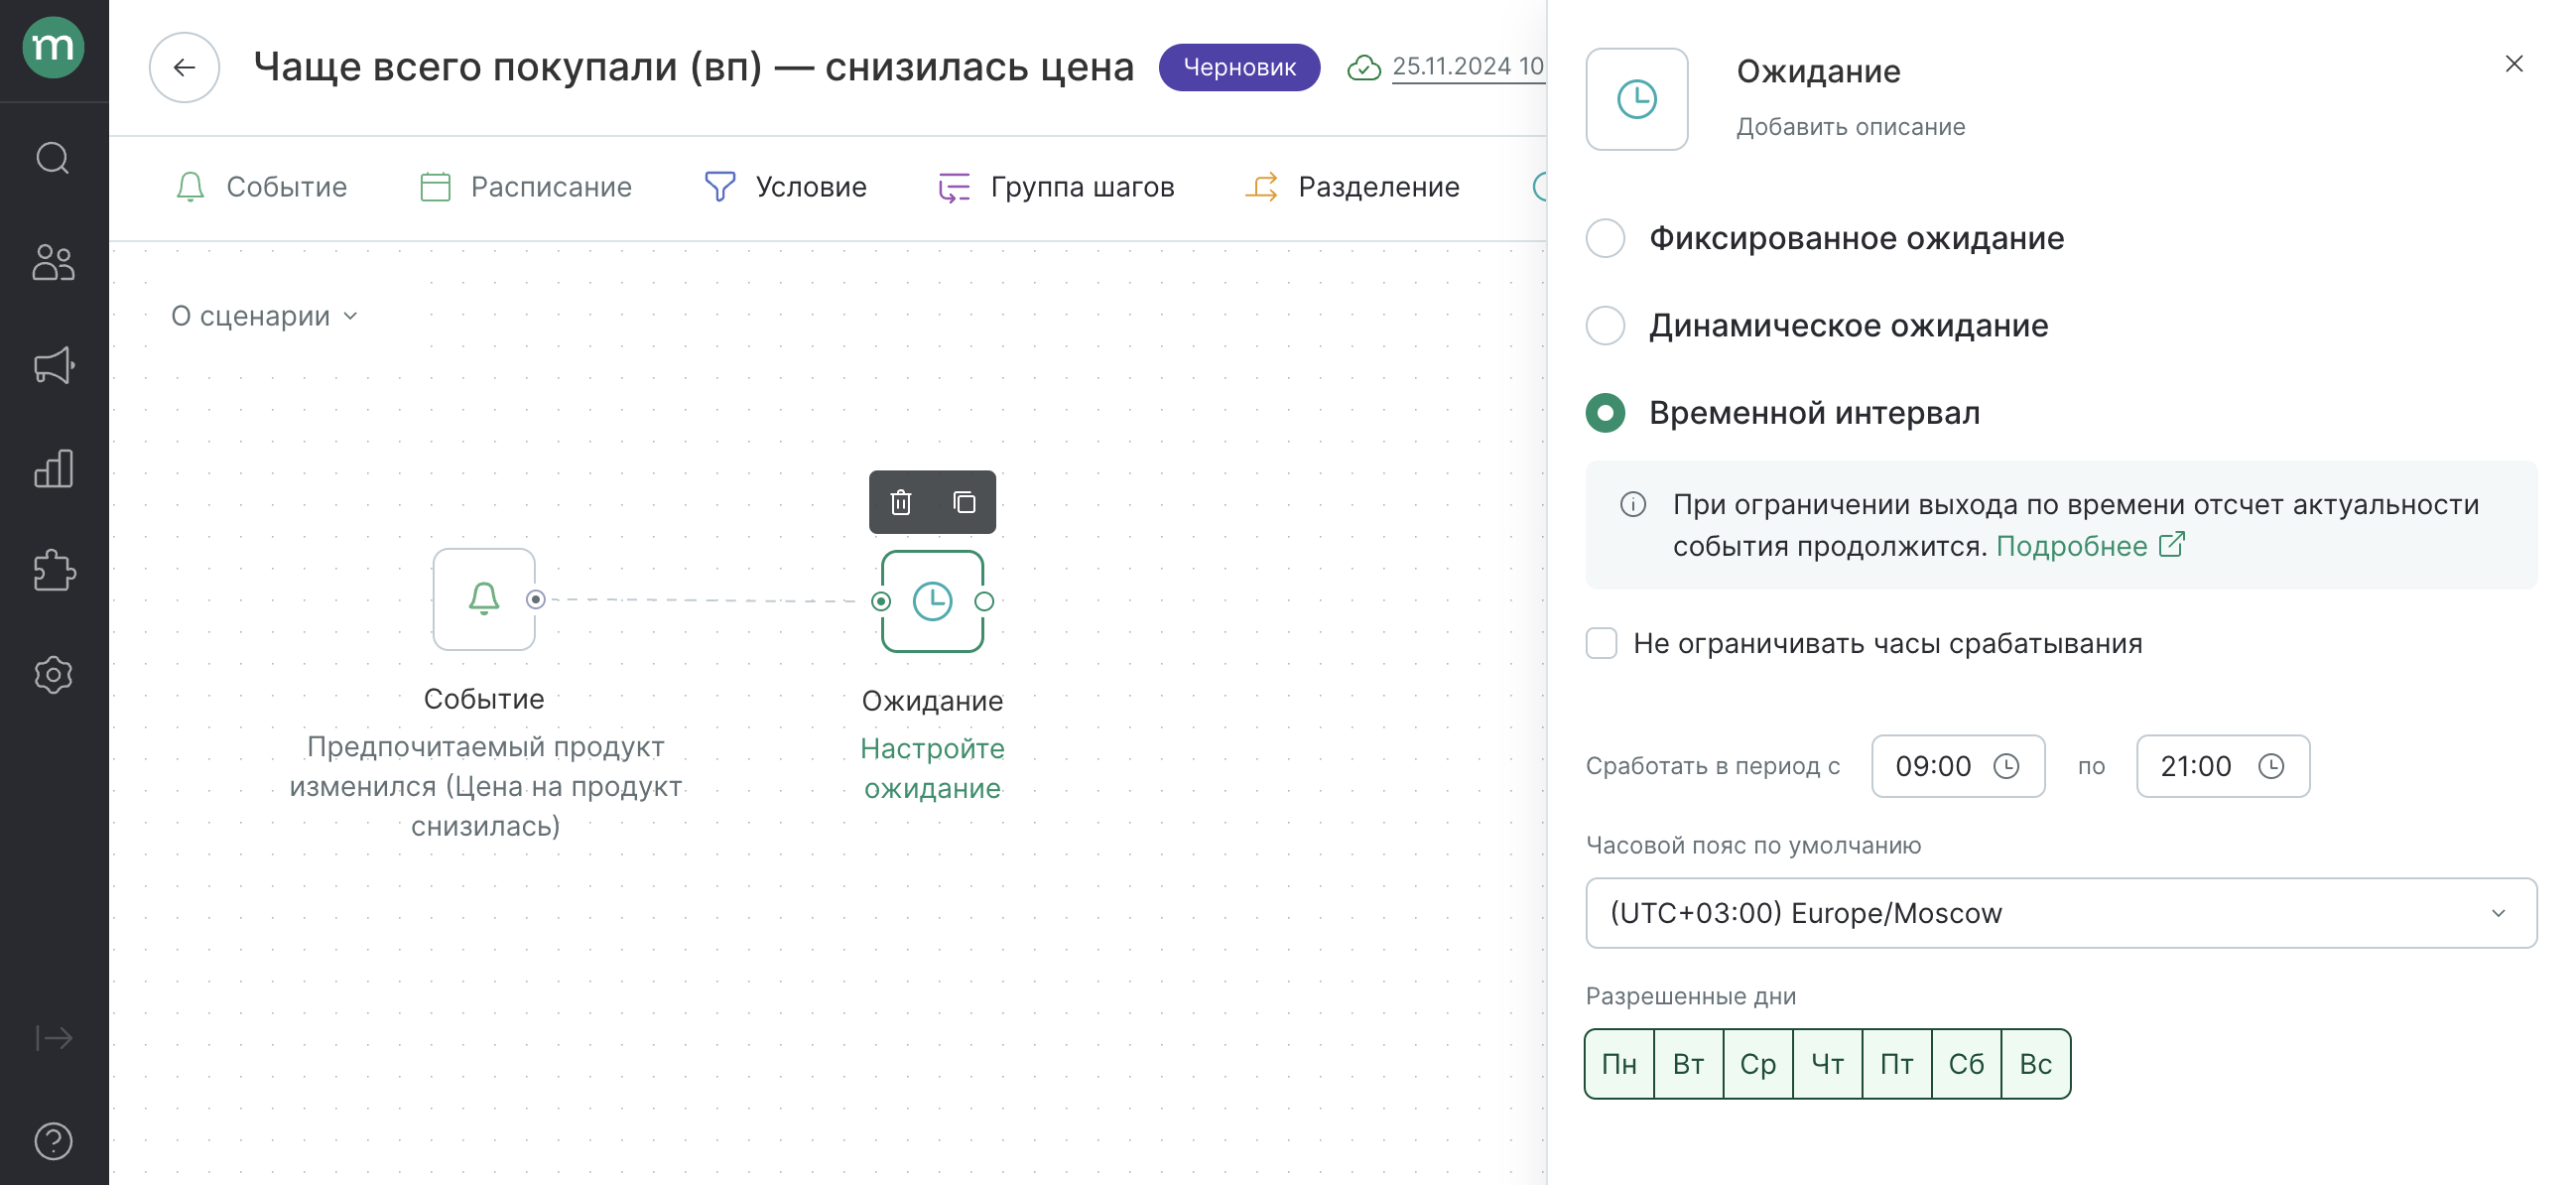Click Добавить описание in panel

pyautogui.click(x=1850, y=127)
